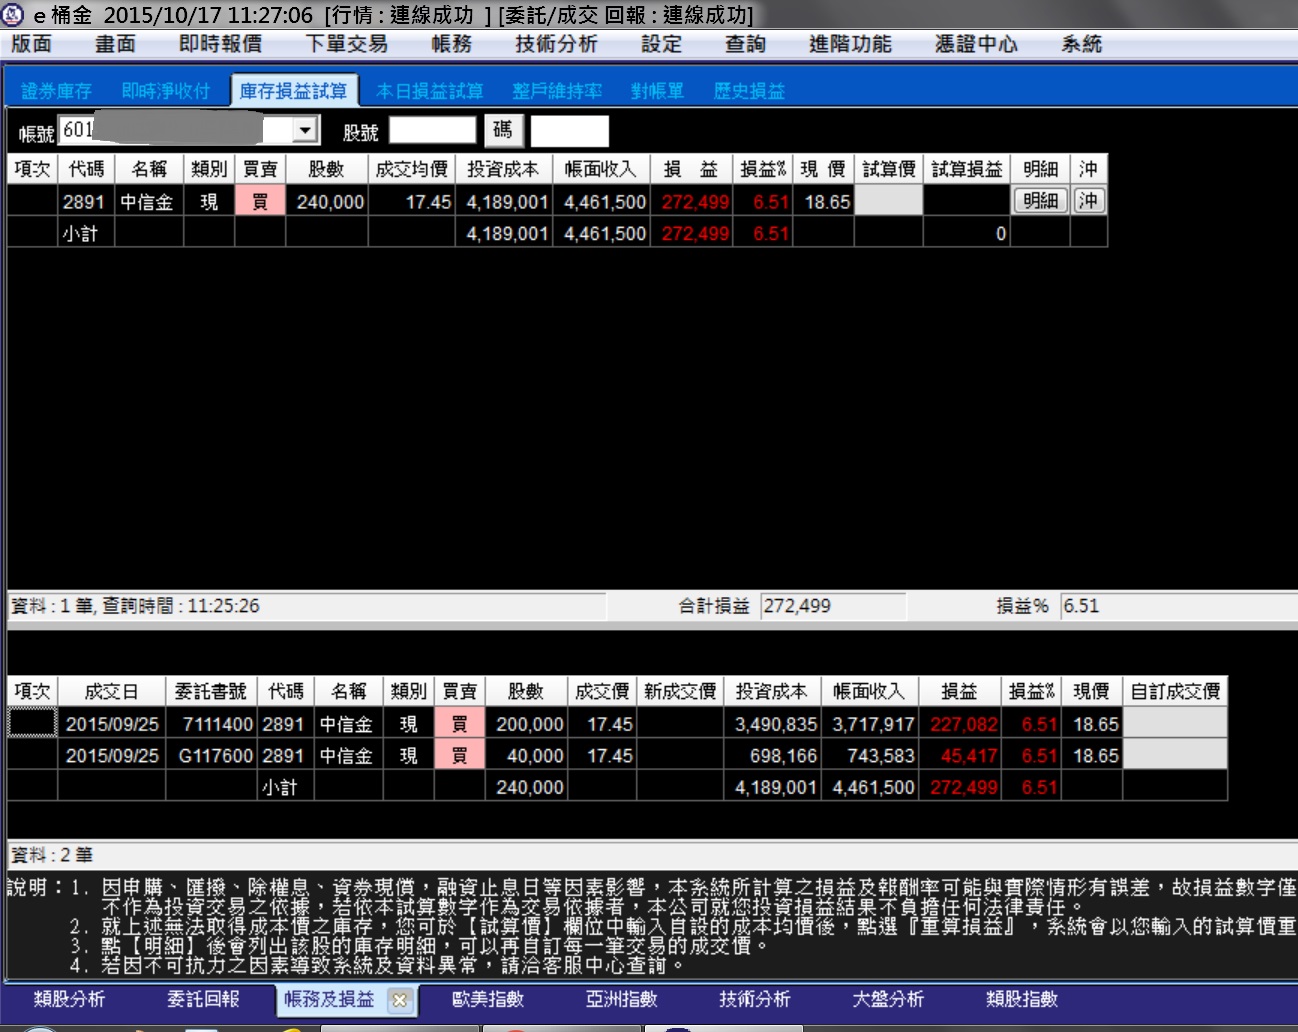Screen dimensions: 1298x1032
Task: Open the 設定 menu
Action: coord(661,44)
